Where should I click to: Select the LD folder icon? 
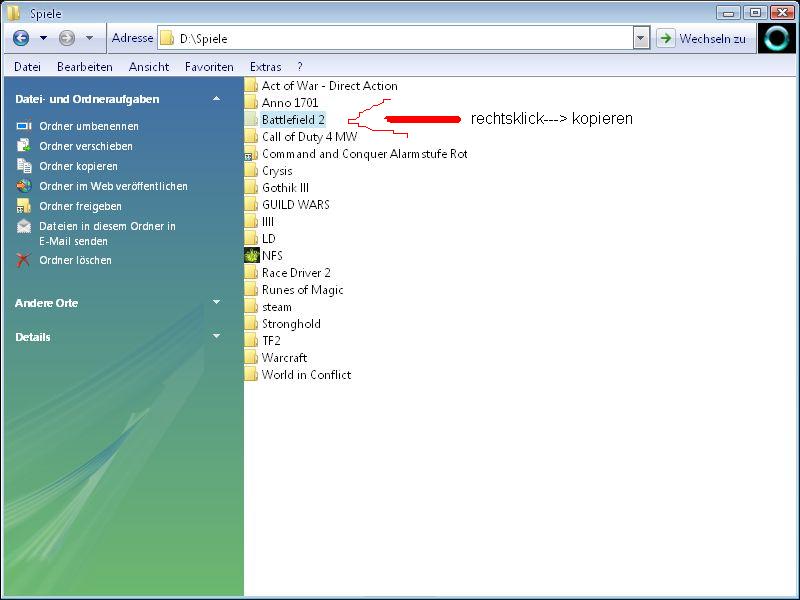tap(251, 238)
